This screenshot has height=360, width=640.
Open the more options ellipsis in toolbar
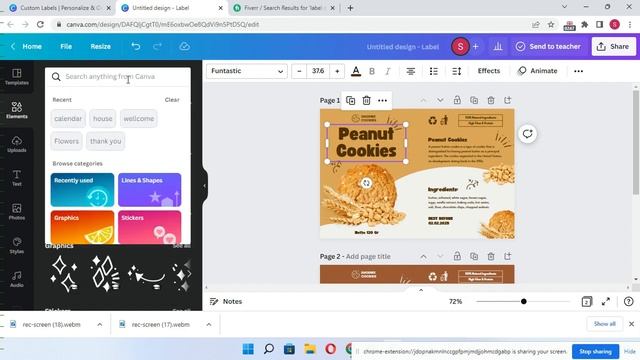point(578,71)
